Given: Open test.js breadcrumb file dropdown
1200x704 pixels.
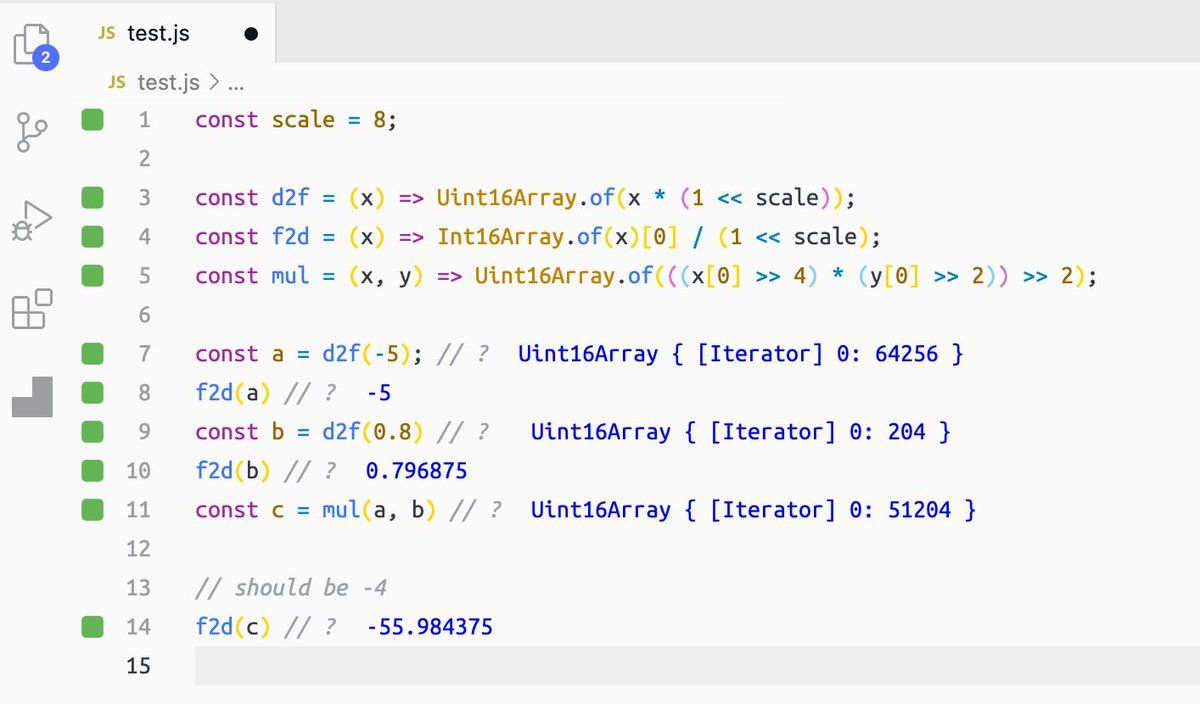Looking at the screenshot, I should tap(168, 82).
